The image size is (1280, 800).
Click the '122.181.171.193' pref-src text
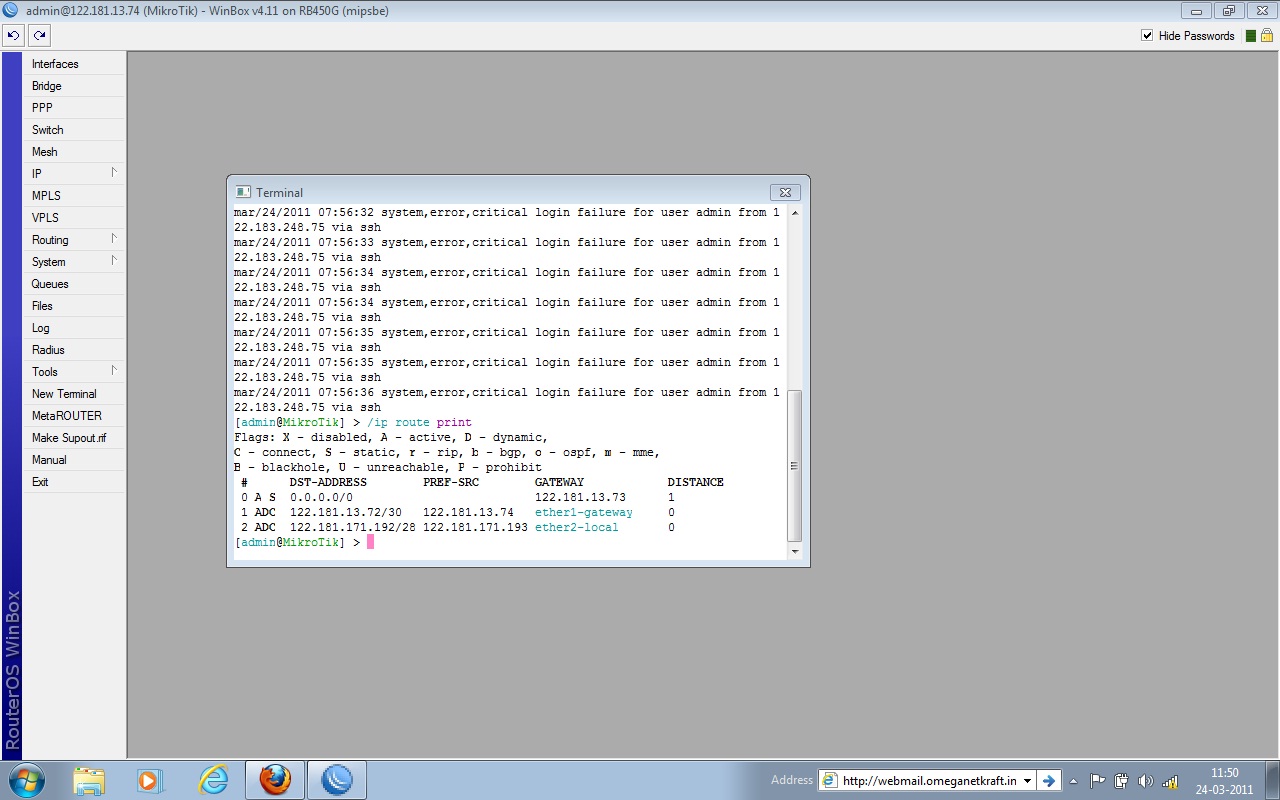pos(475,527)
